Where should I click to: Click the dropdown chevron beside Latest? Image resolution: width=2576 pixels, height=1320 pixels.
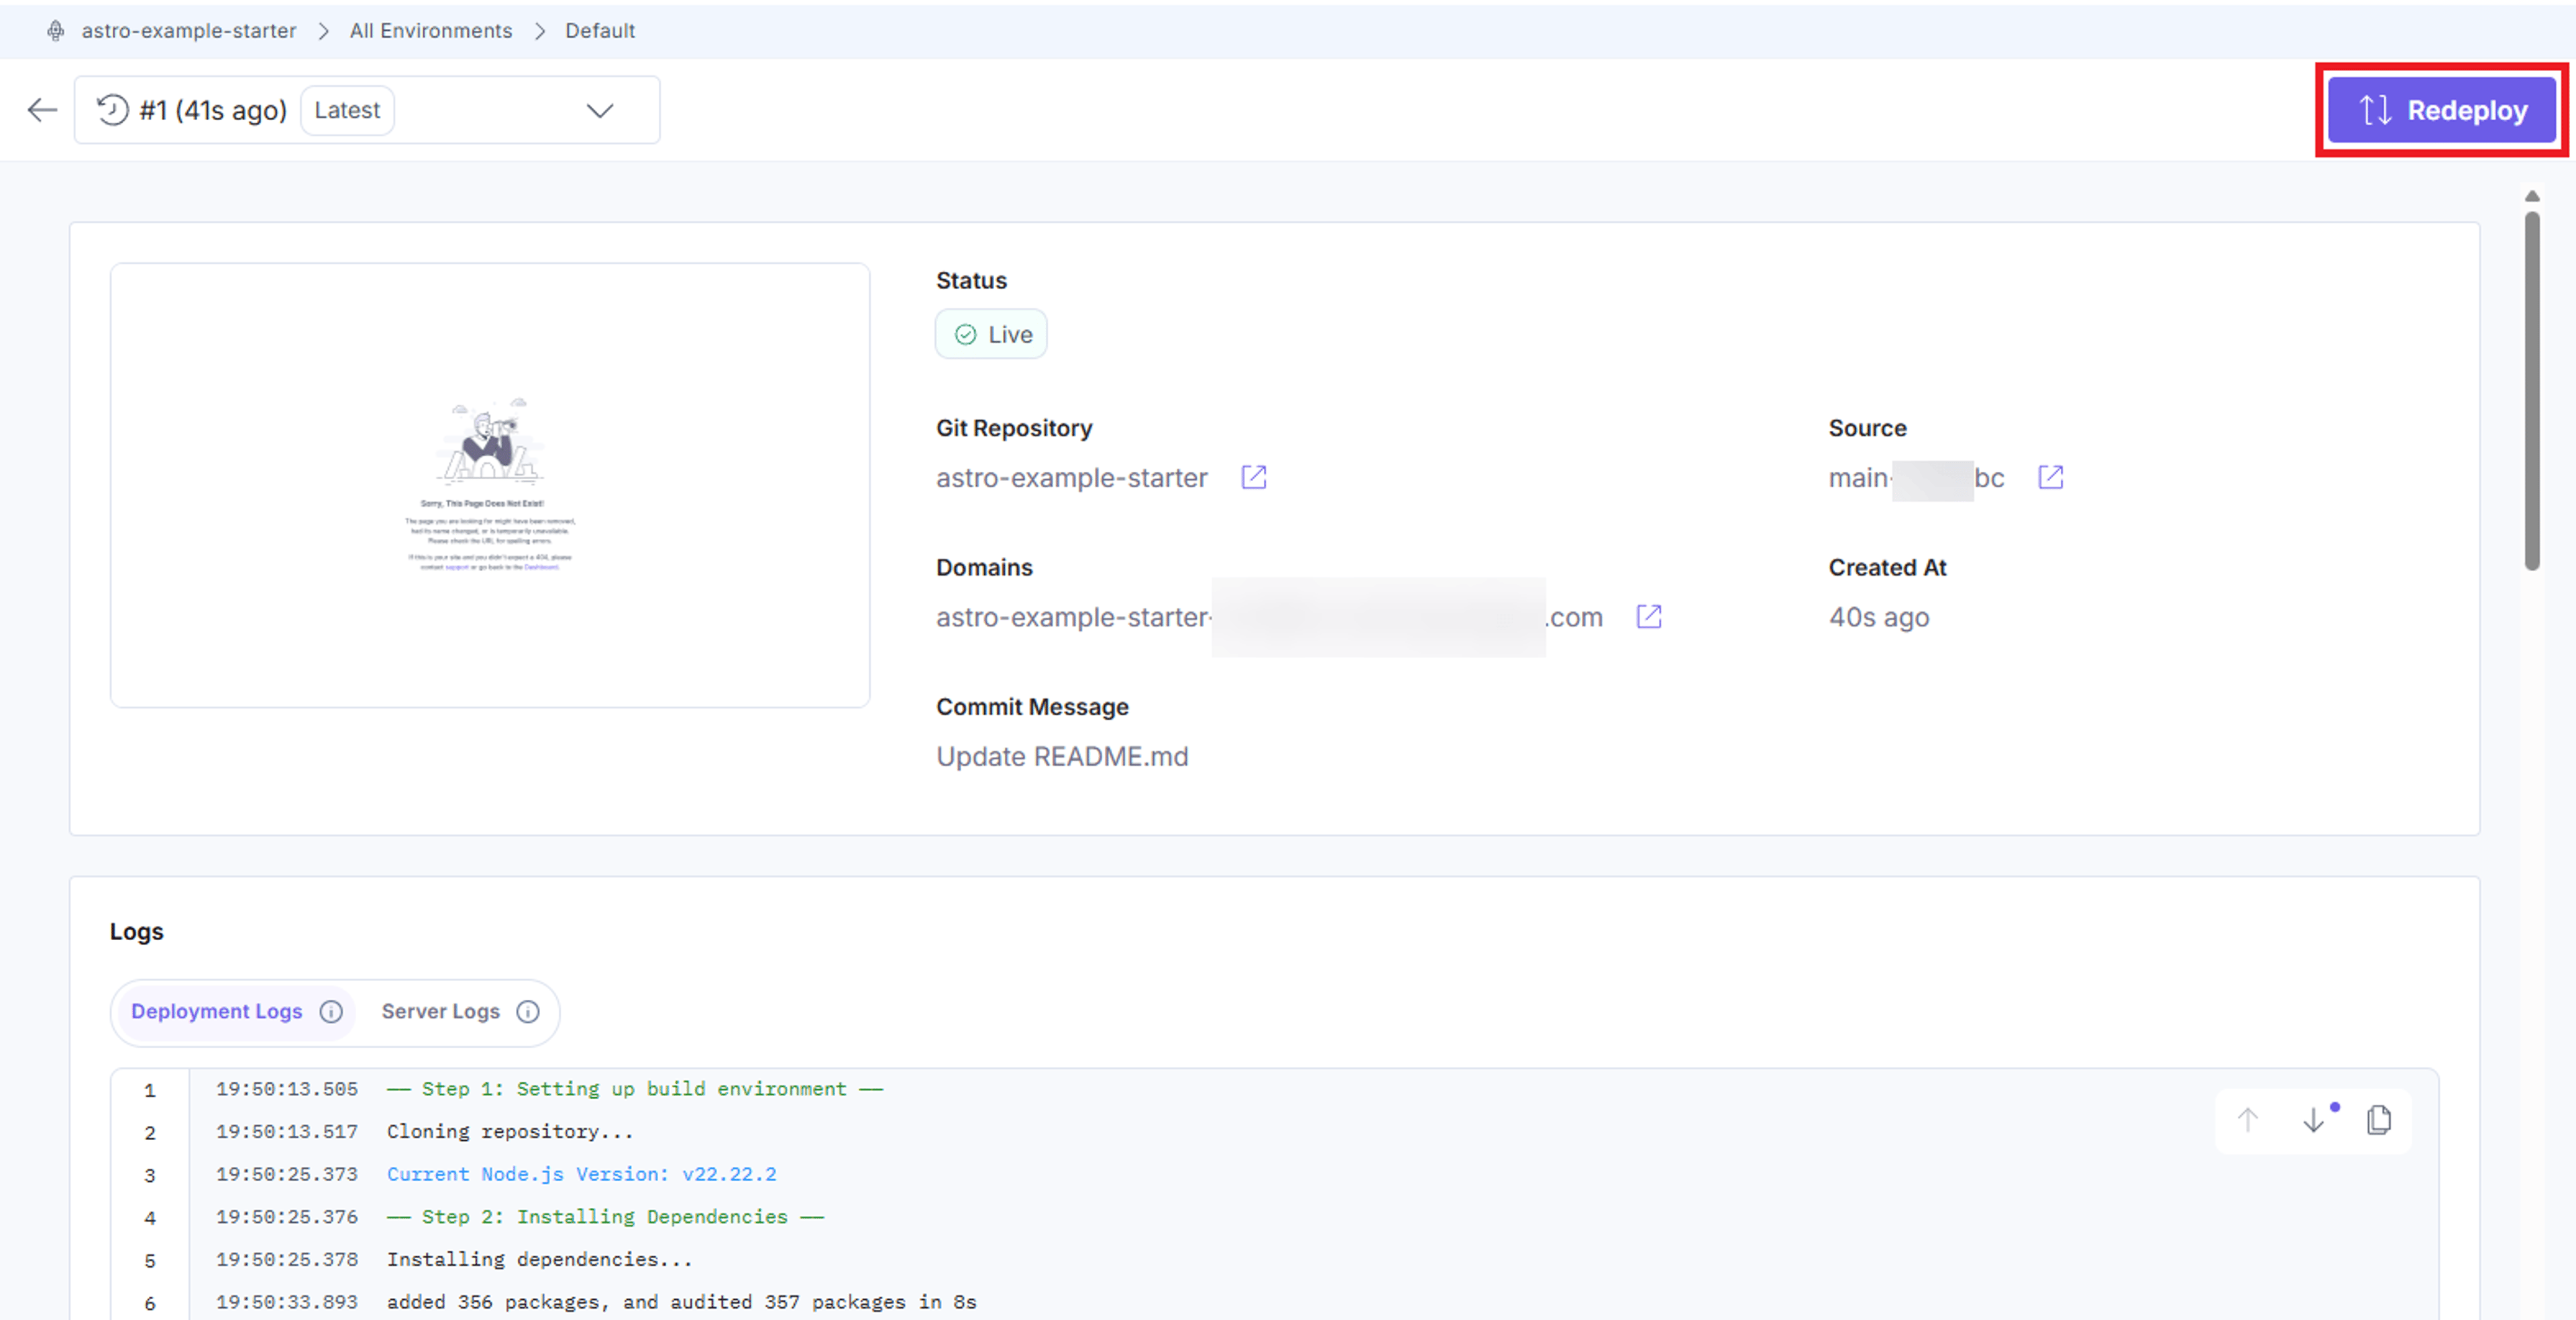point(599,110)
